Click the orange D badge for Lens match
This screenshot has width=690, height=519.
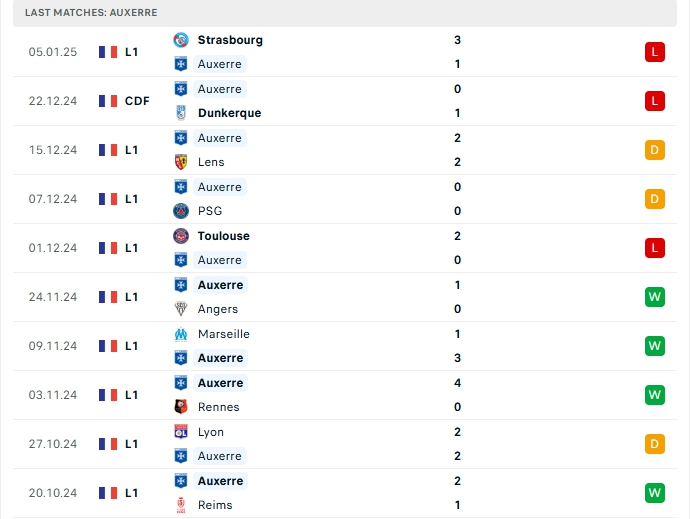coord(655,150)
